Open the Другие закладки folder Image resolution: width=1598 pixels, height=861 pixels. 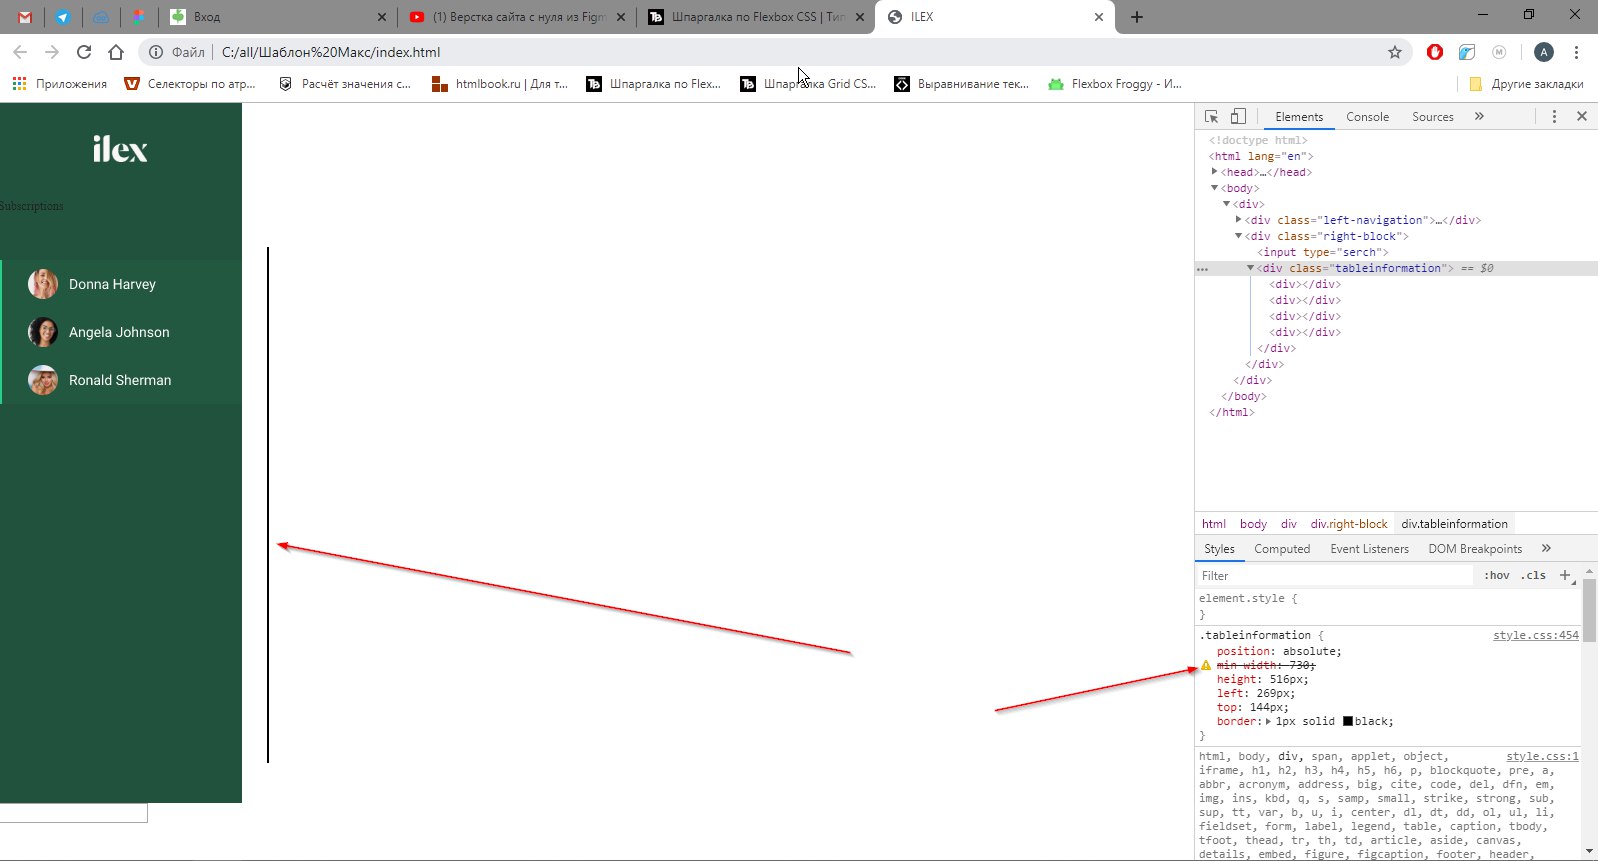pyautogui.click(x=1526, y=84)
